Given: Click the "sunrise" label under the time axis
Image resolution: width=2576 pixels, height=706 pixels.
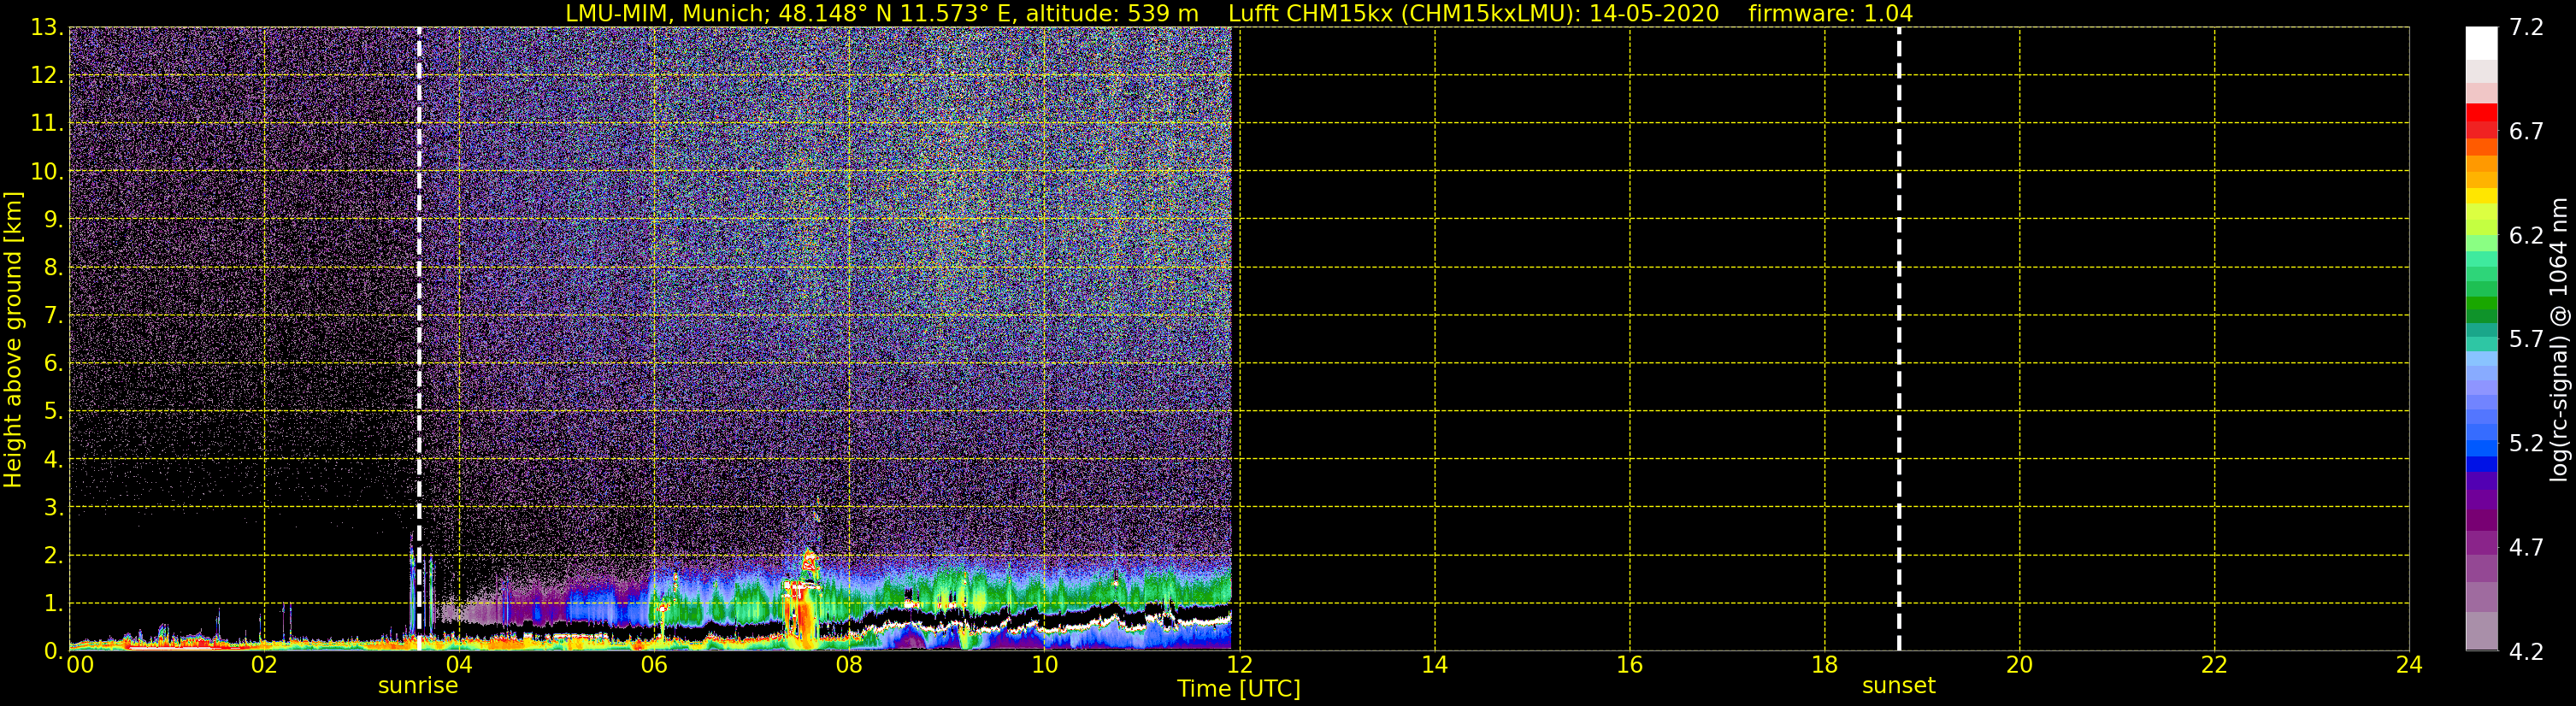Looking at the screenshot, I should coord(418,686).
